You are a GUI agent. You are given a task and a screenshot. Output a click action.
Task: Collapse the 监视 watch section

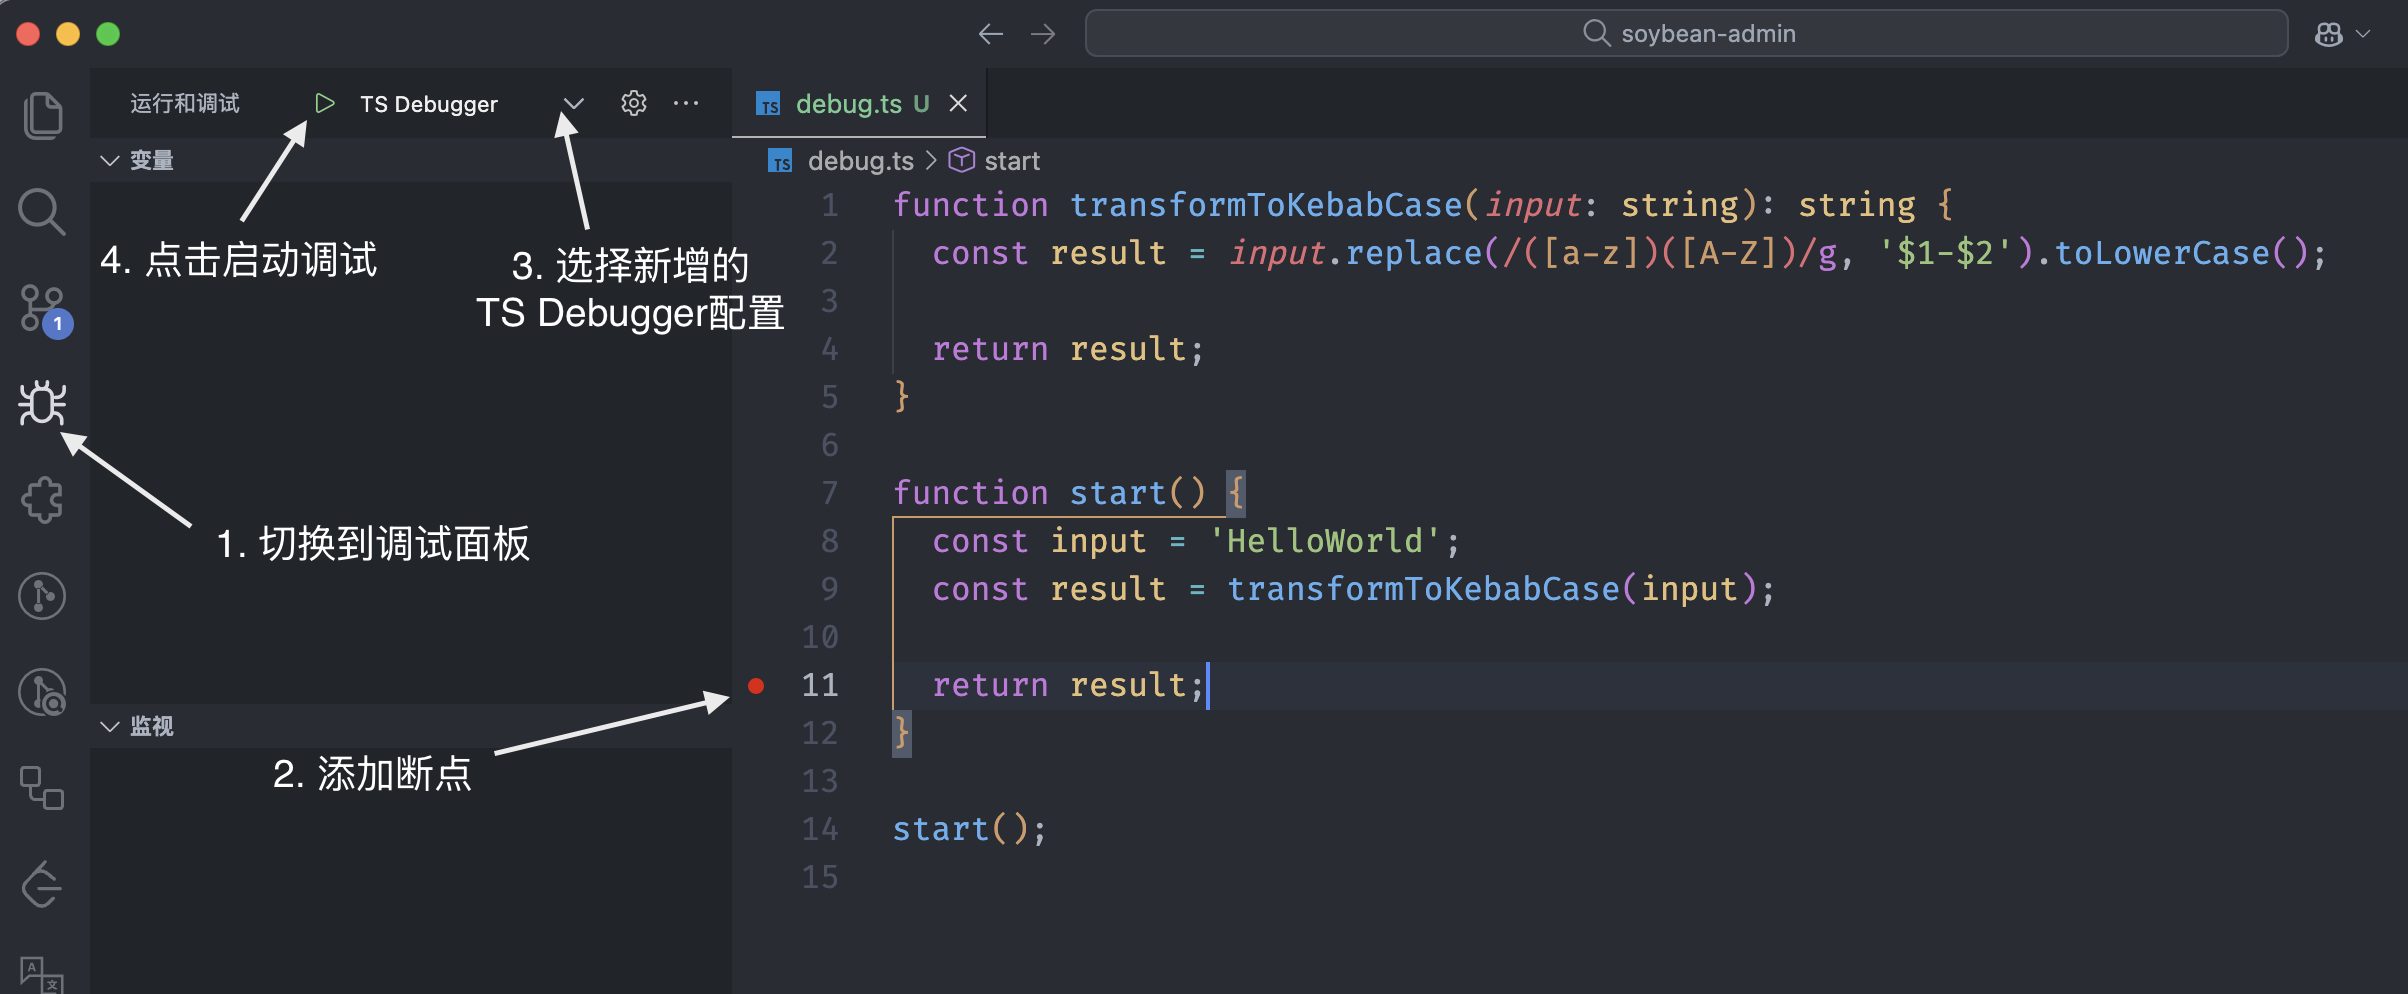pyautogui.click(x=110, y=726)
